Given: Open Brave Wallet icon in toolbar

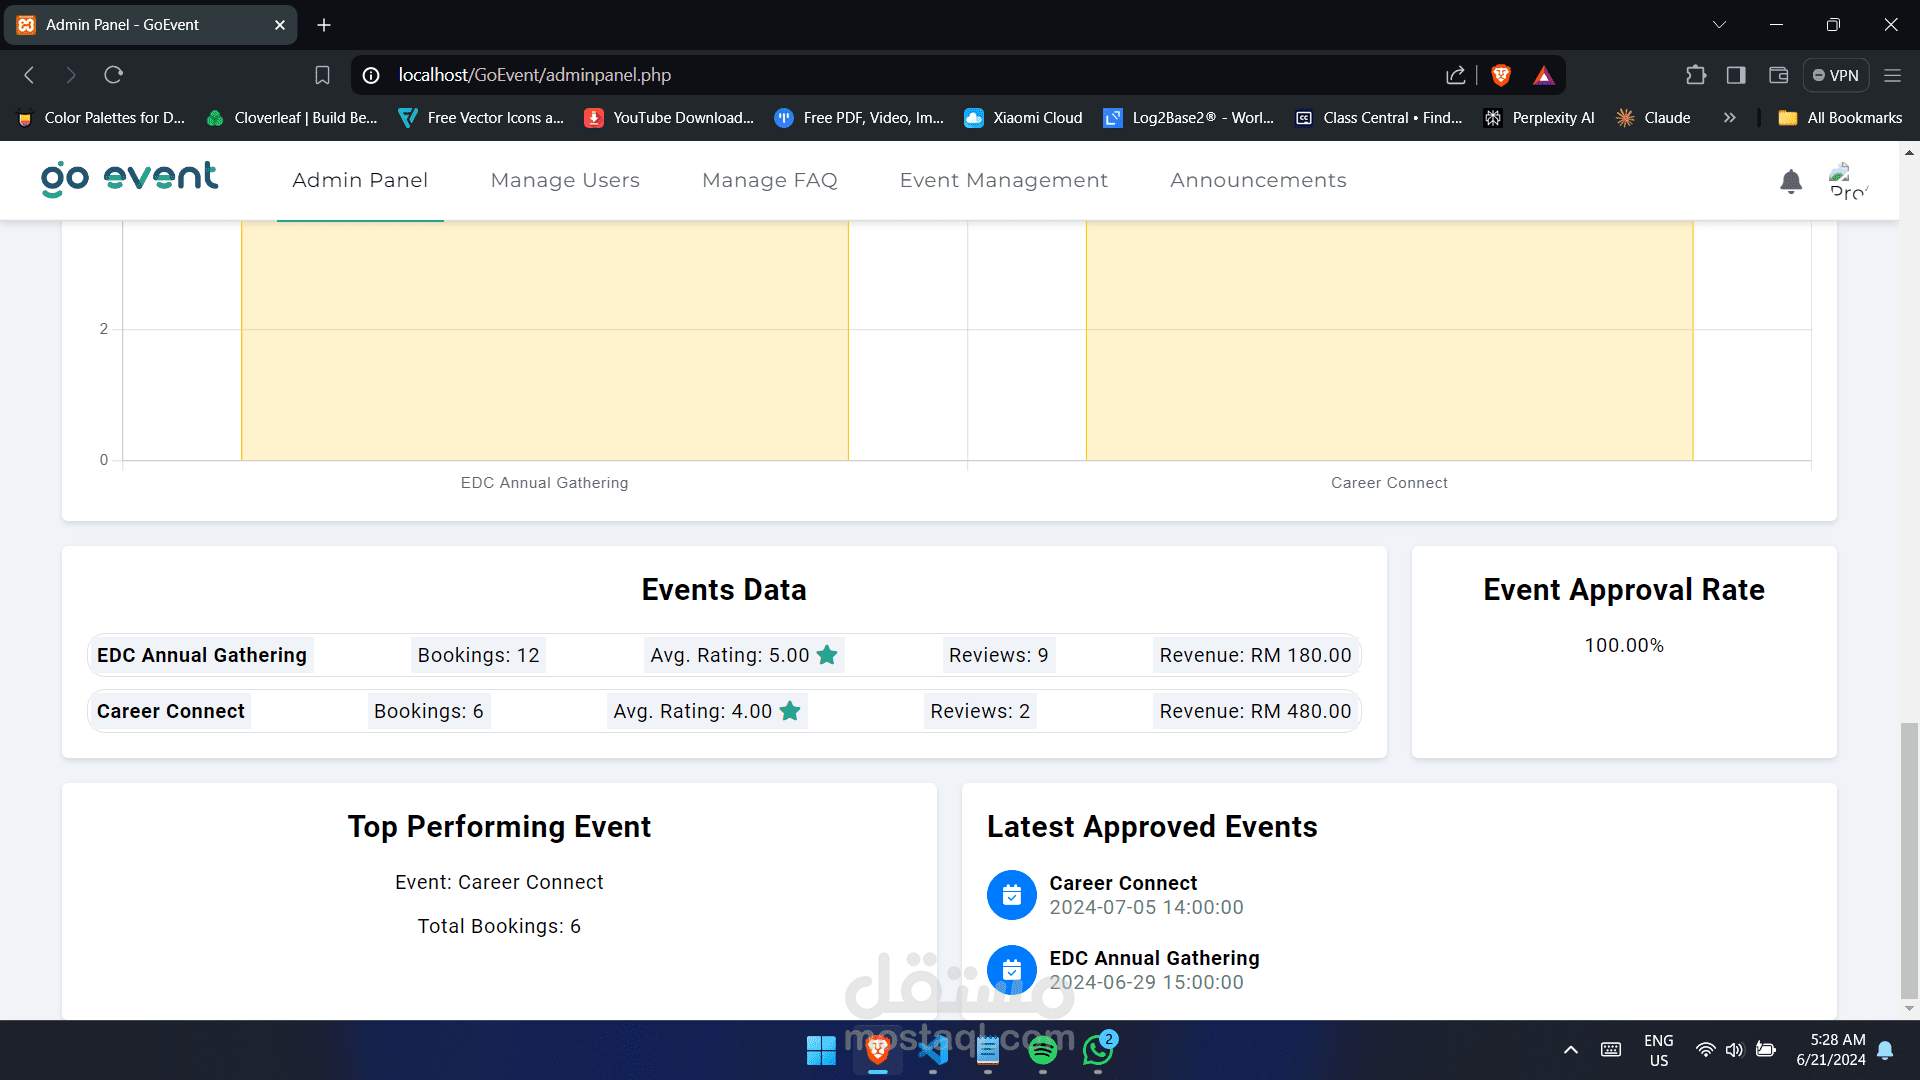Looking at the screenshot, I should [1778, 75].
